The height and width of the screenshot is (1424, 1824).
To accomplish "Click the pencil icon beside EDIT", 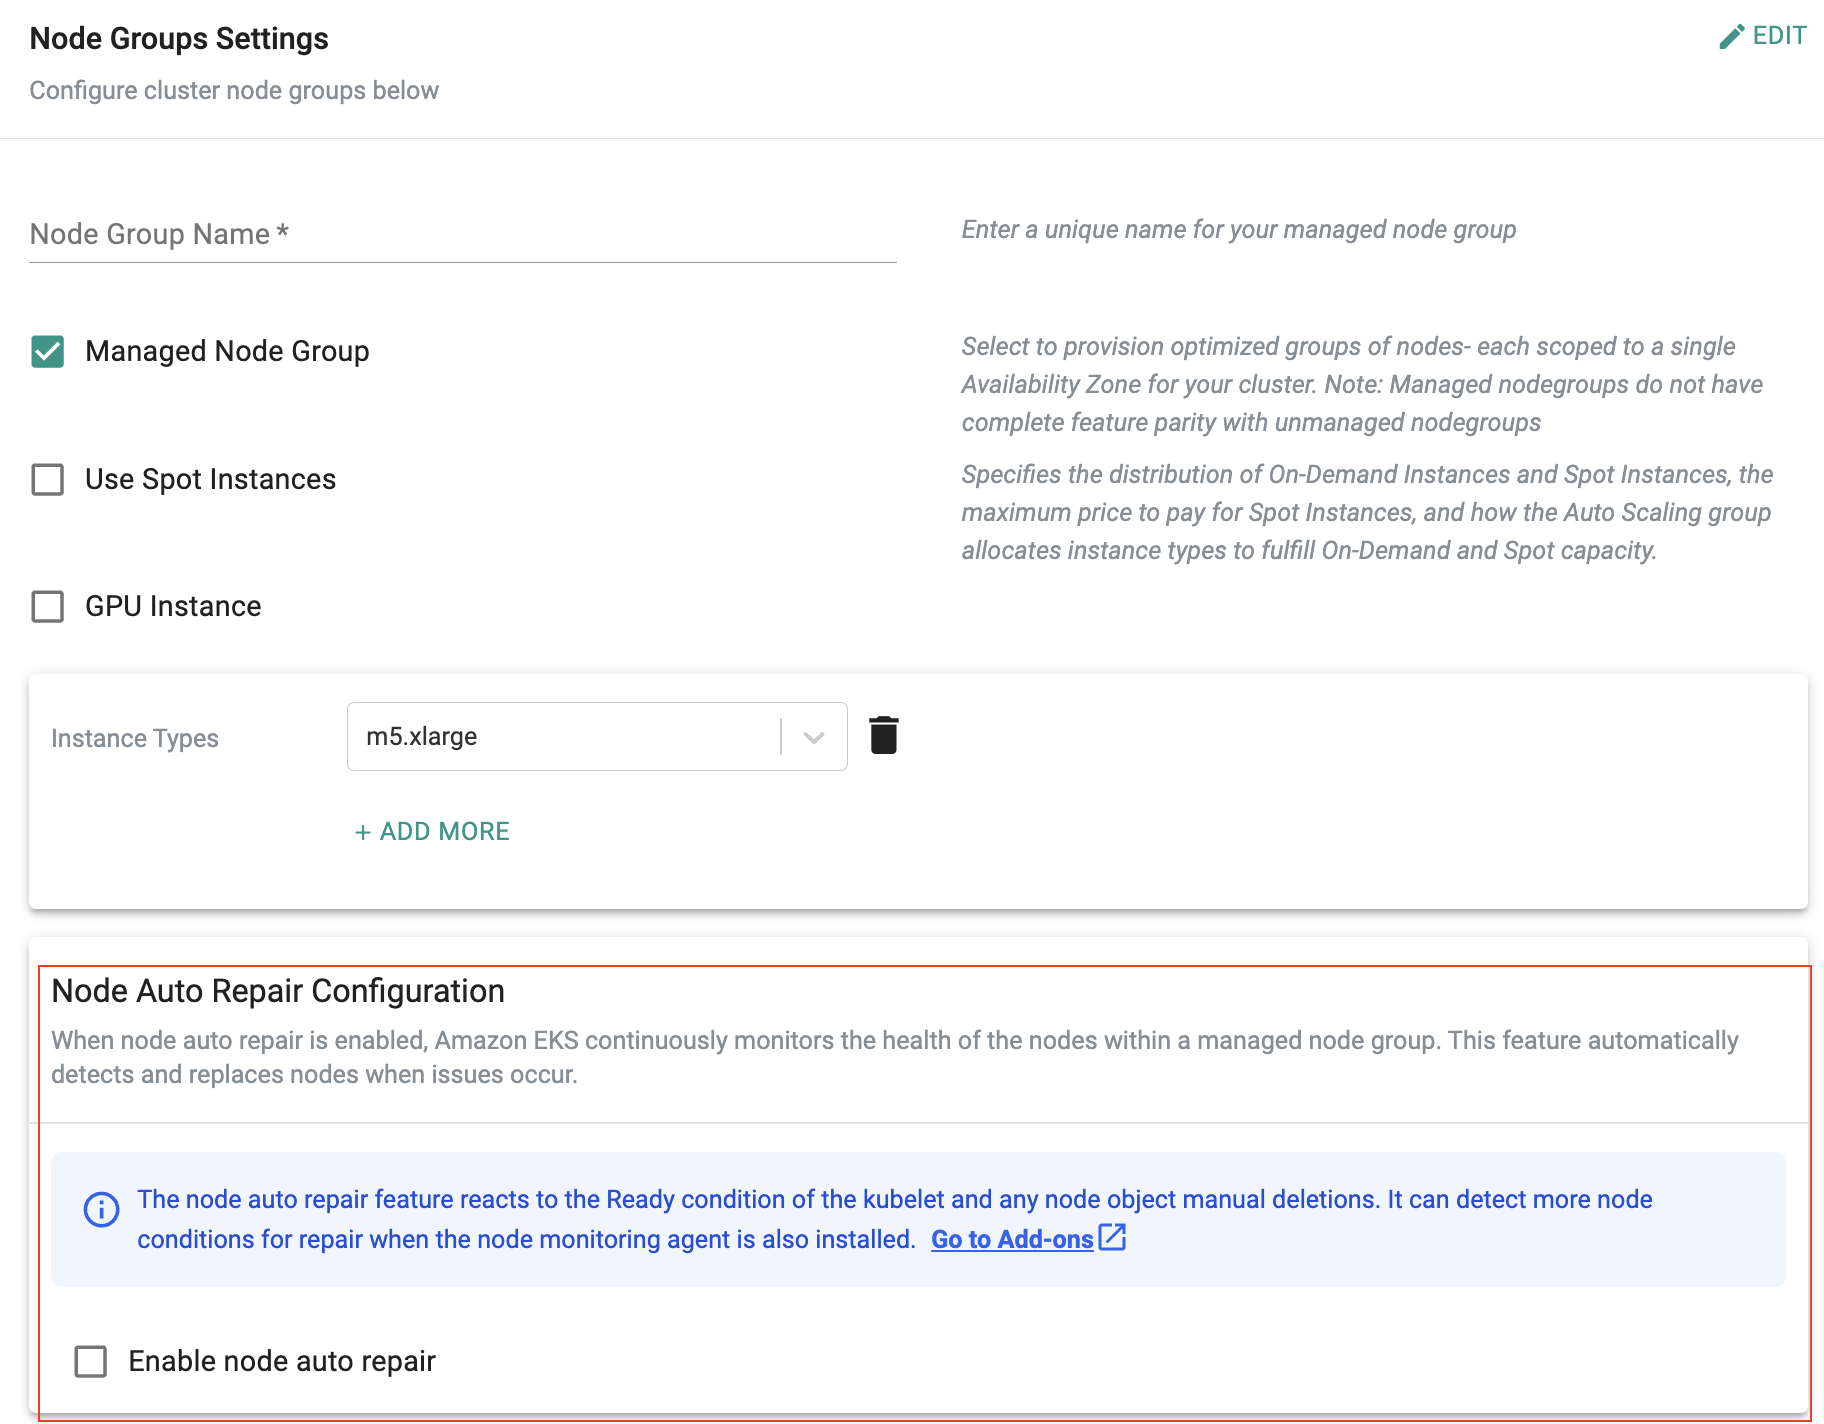I will point(1731,37).
